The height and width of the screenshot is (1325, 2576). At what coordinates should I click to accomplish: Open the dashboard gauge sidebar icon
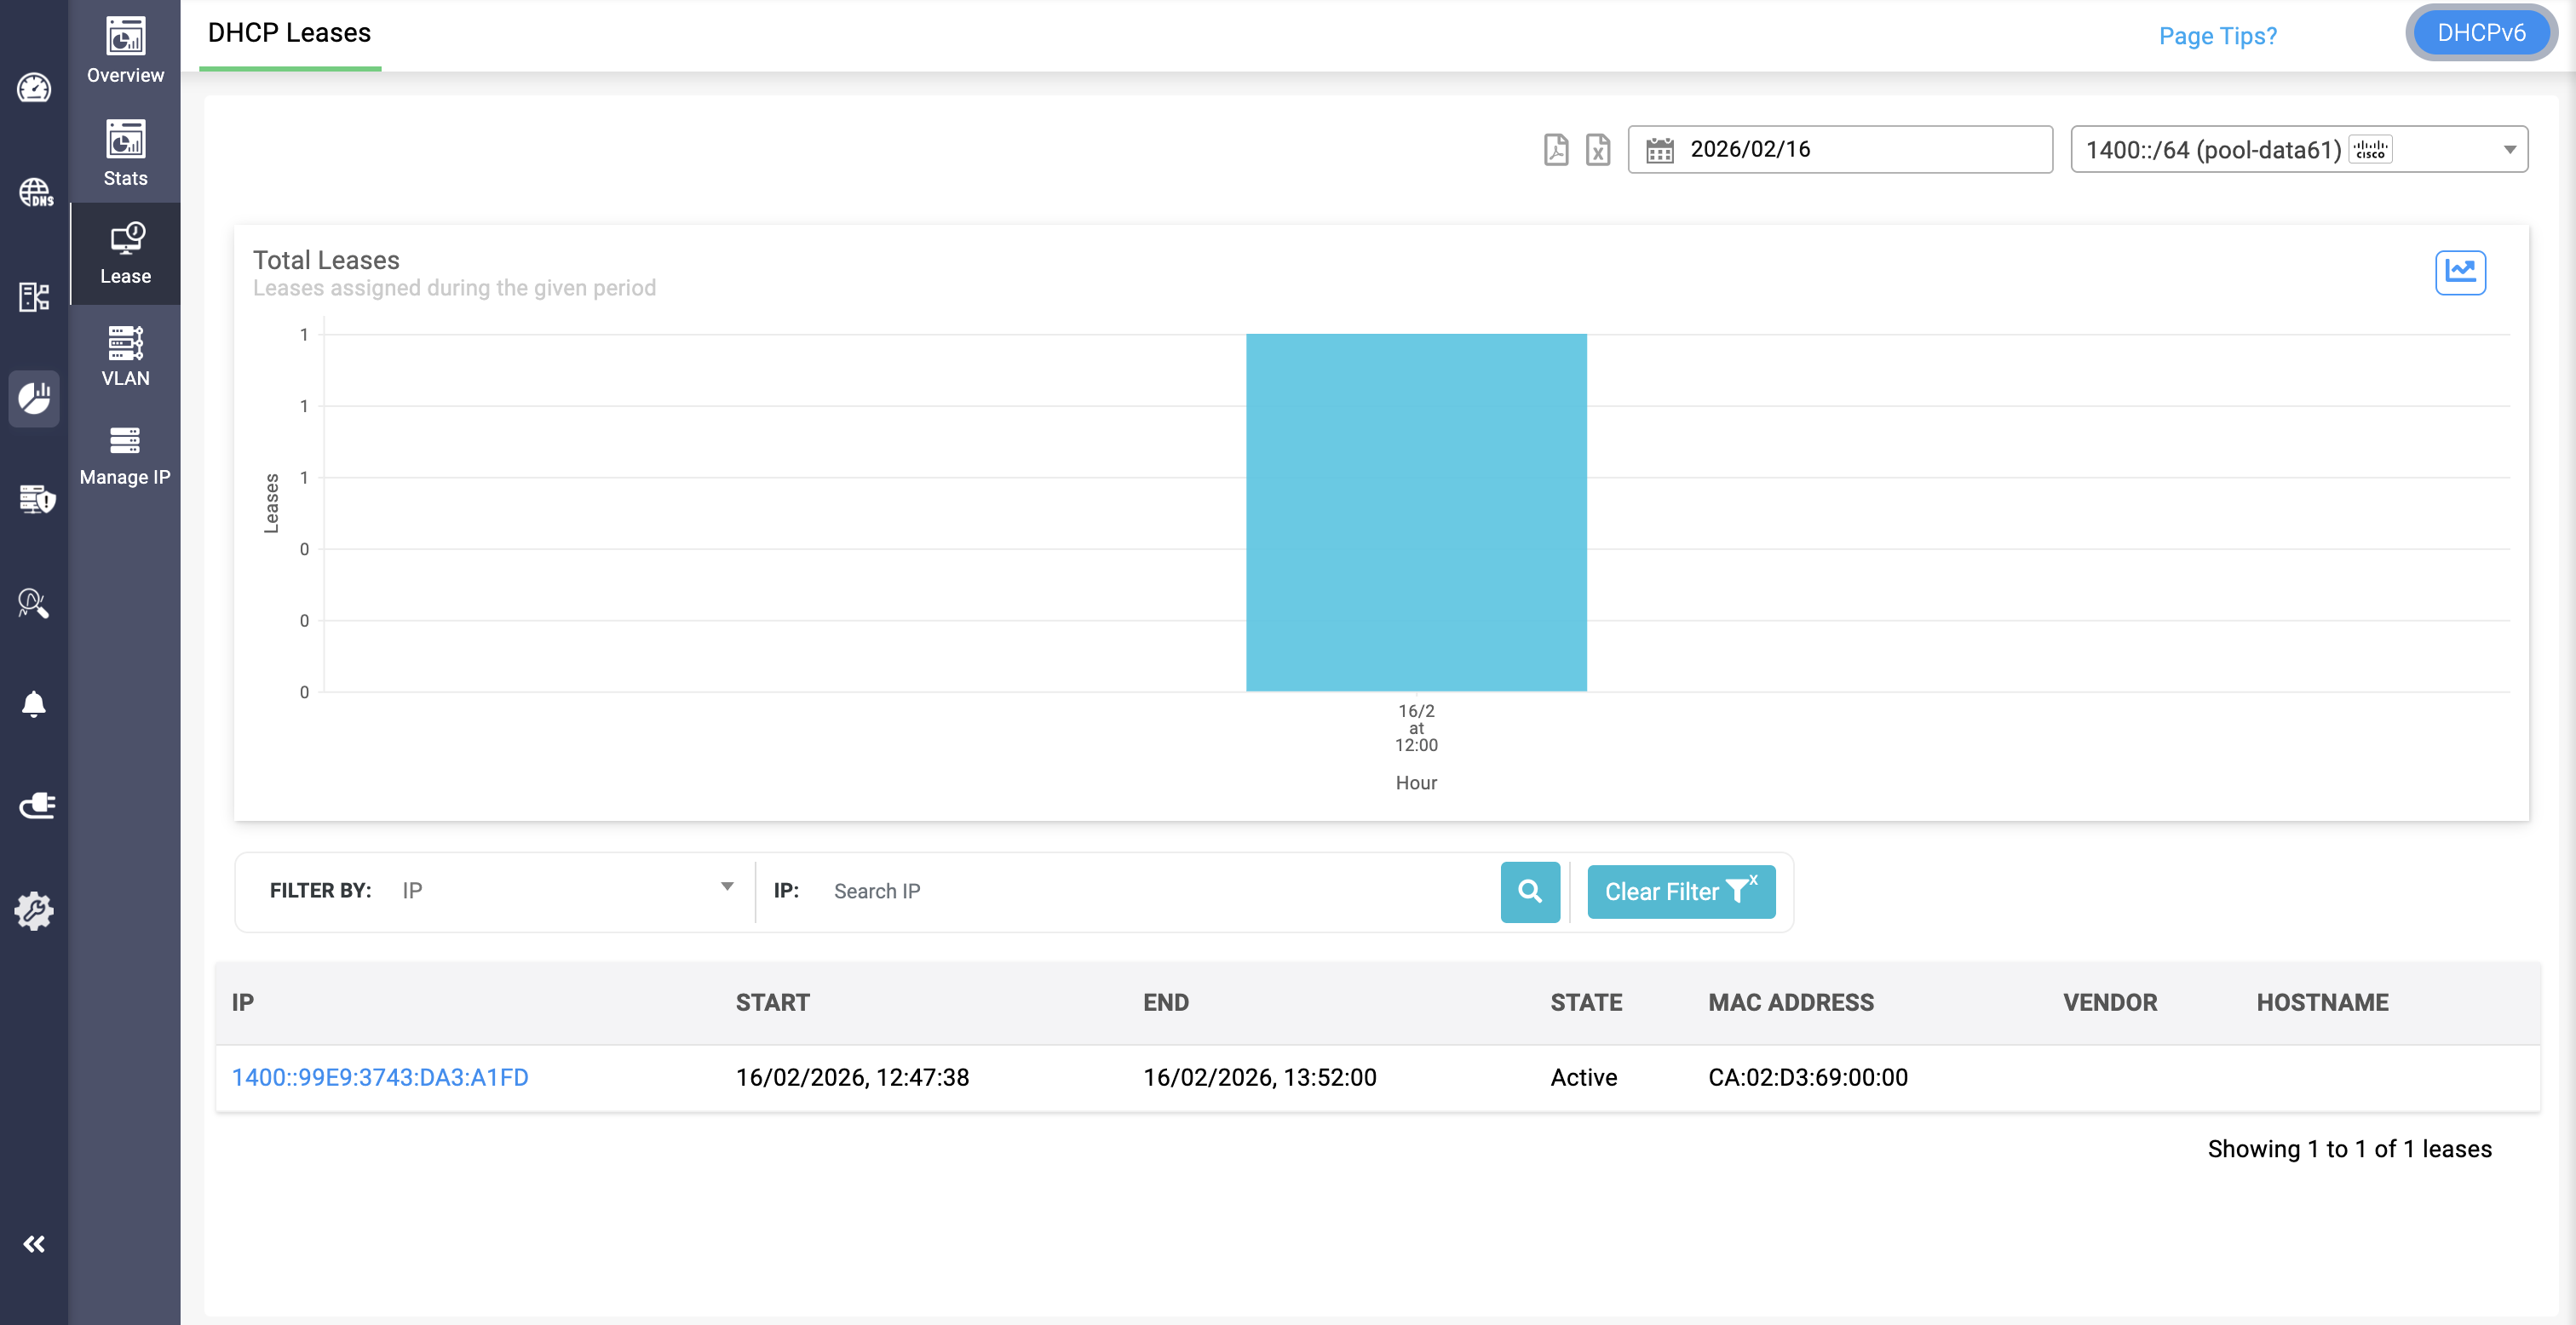34,88
